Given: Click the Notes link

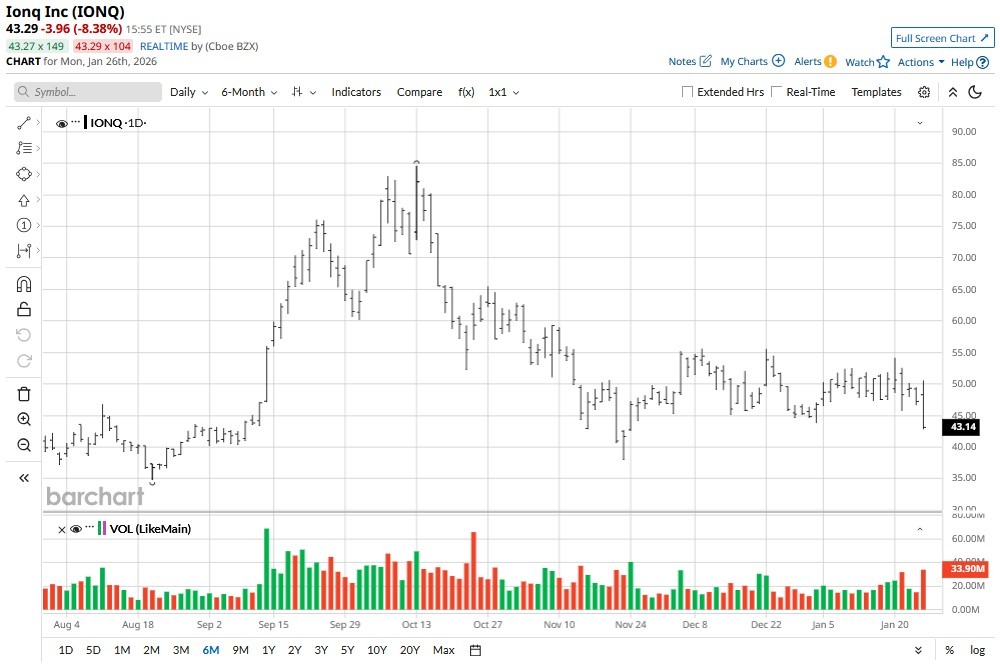Looking at the screenshot, I should point(682,61).
